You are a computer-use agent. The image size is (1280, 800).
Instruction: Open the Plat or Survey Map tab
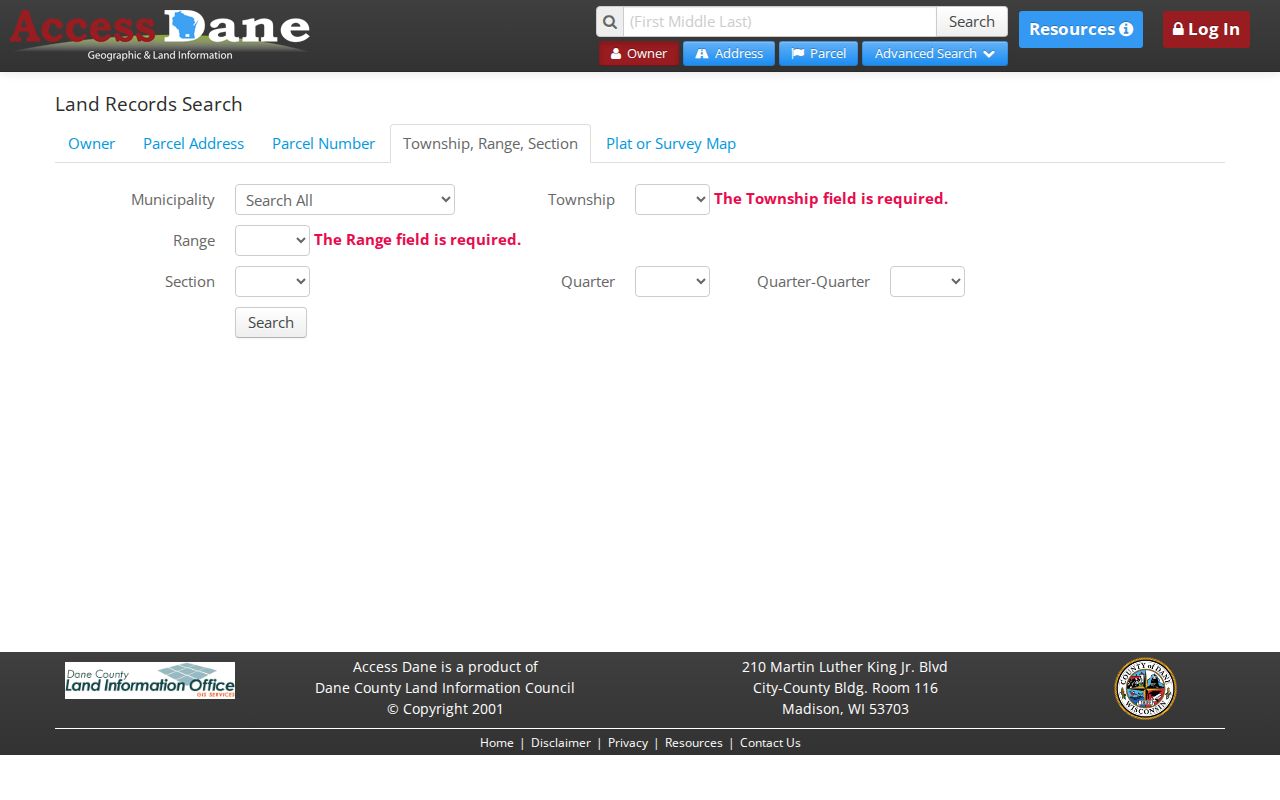(x=671, y=144)
